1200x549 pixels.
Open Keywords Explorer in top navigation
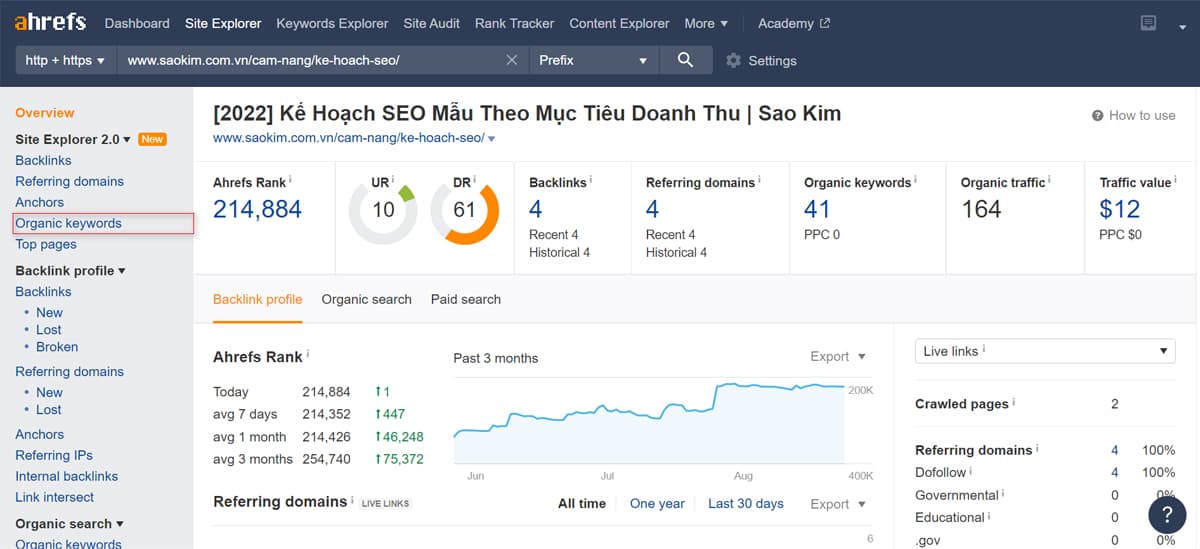pyautogui.click(x=332, y=23)
